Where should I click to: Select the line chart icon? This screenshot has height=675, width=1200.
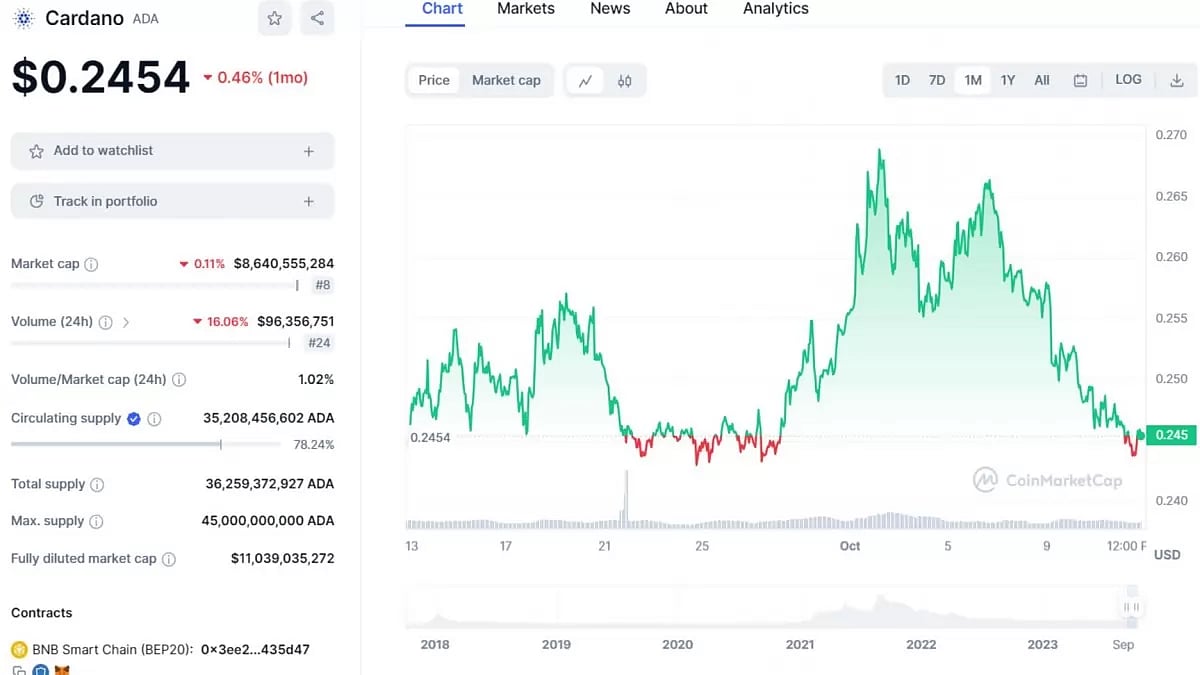585,80
